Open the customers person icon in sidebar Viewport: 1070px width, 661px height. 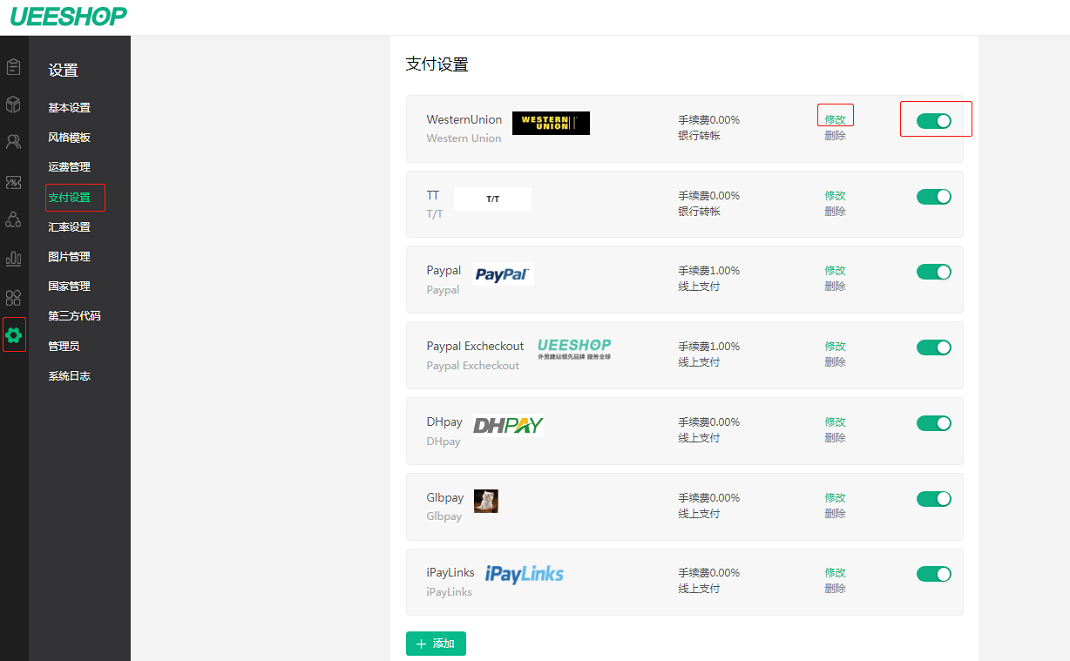click(x=13, y=142)
